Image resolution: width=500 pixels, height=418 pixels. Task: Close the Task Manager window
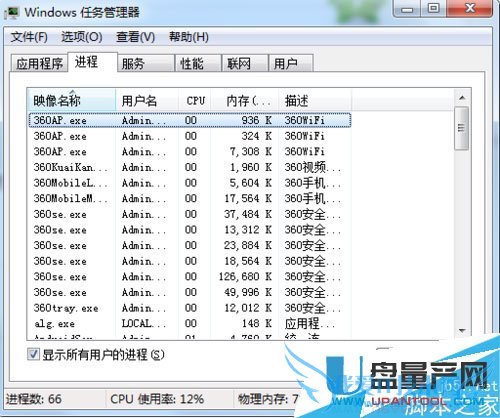(470, 8)
